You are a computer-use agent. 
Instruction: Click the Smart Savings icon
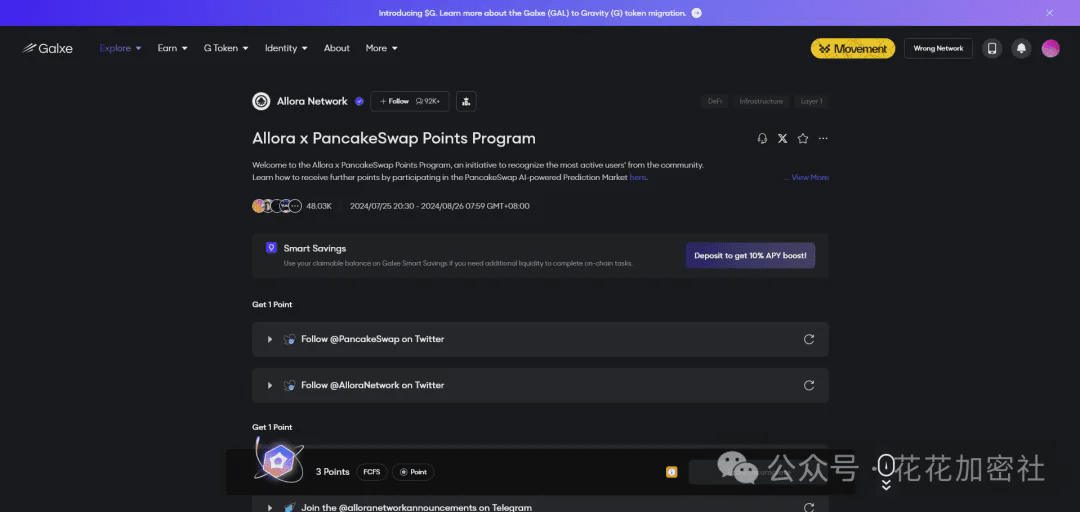tap(271, 247)
